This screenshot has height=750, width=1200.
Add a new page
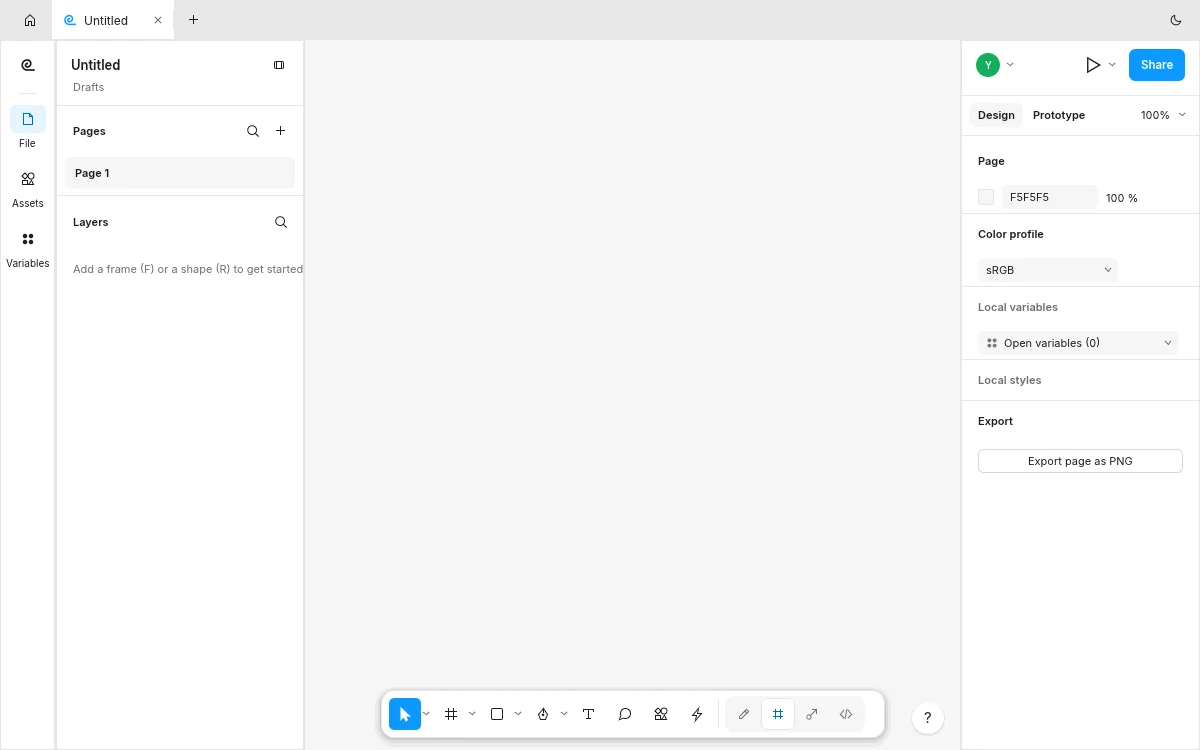pyautogui.click(x=281, y=131)
